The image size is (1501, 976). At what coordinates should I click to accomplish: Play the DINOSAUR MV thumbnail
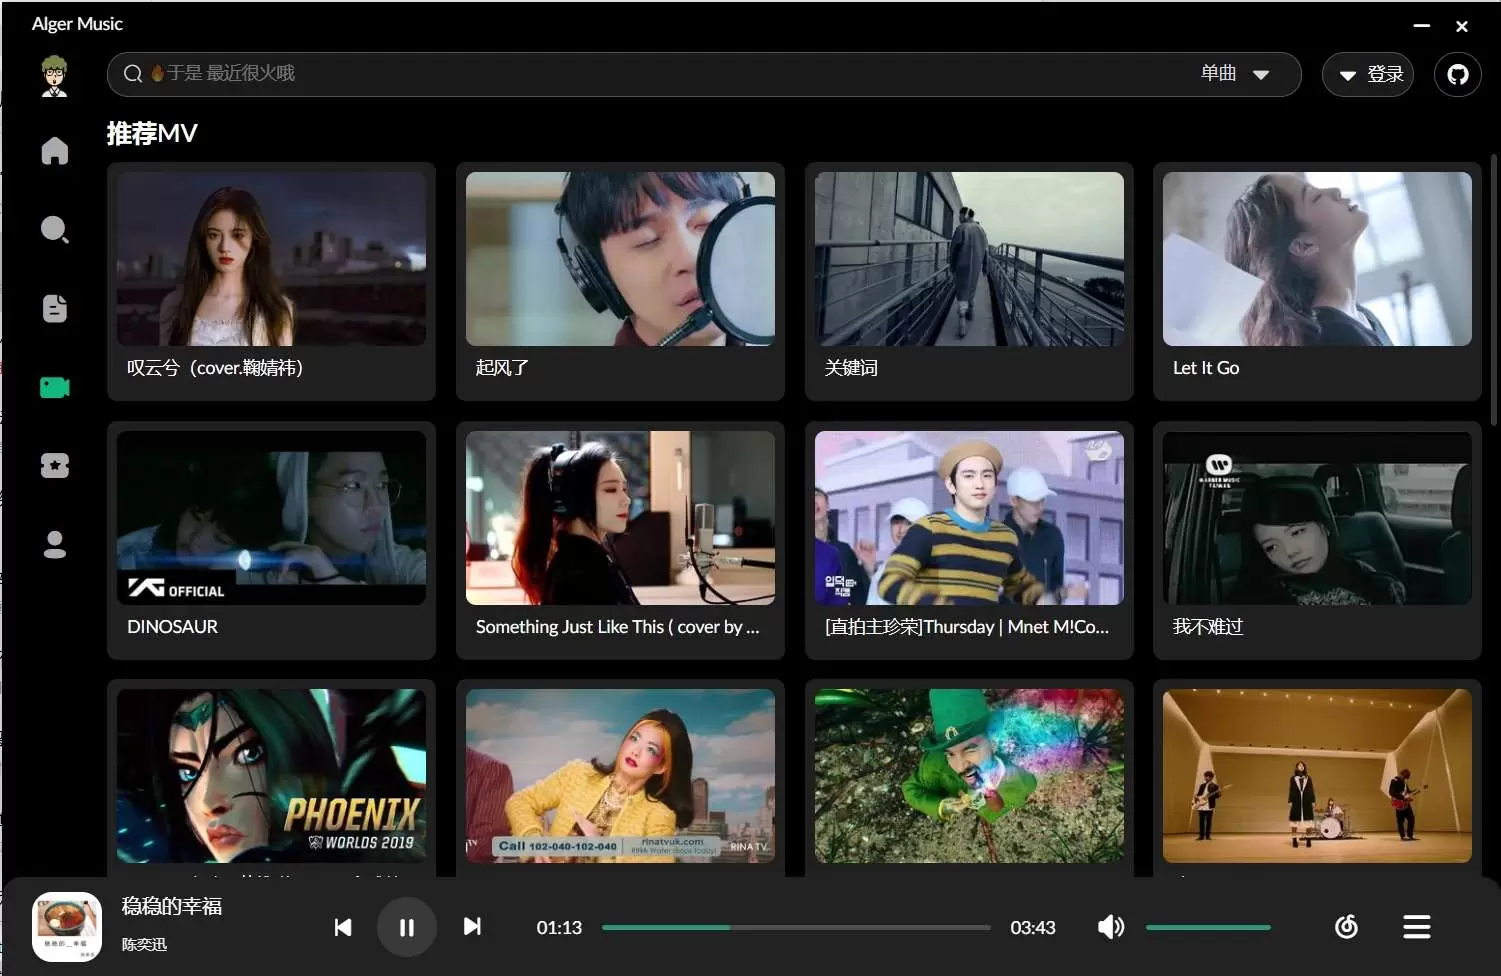(x=271, y=518)
